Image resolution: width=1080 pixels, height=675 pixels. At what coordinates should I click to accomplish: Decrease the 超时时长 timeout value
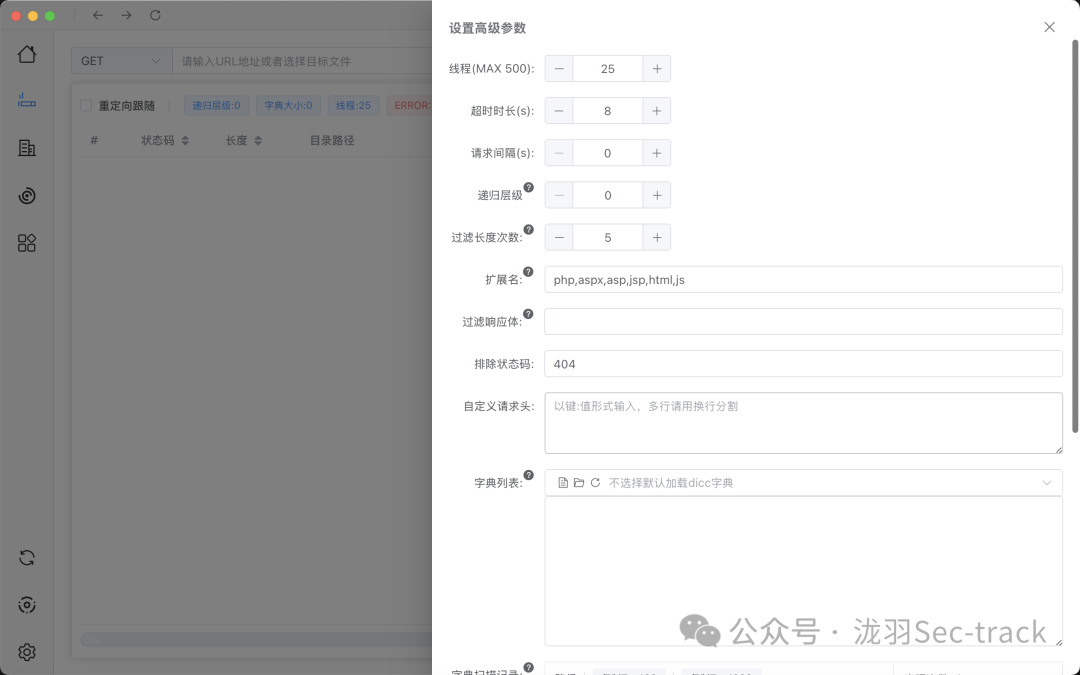(x=559, y=111)
